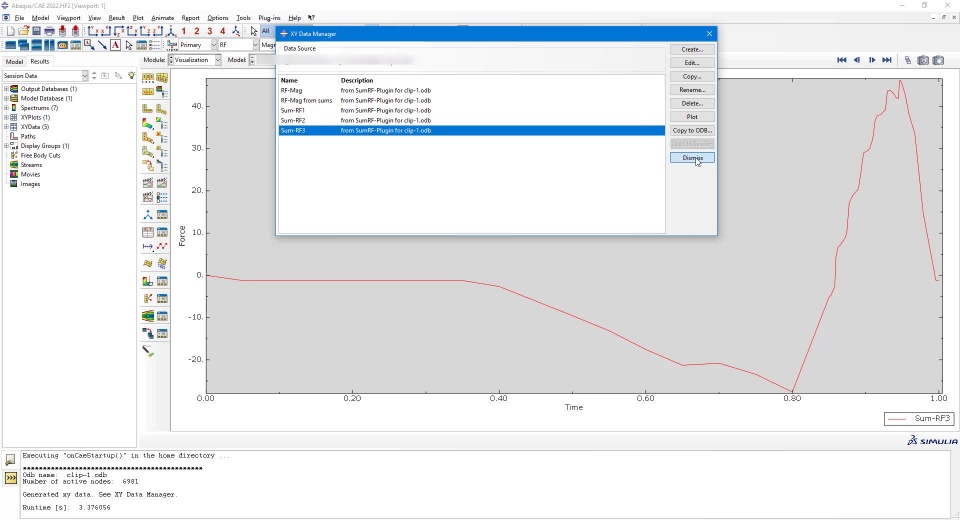Click the query pencil tool icon
Screen dimensions: 960x520
click(148, 351)
